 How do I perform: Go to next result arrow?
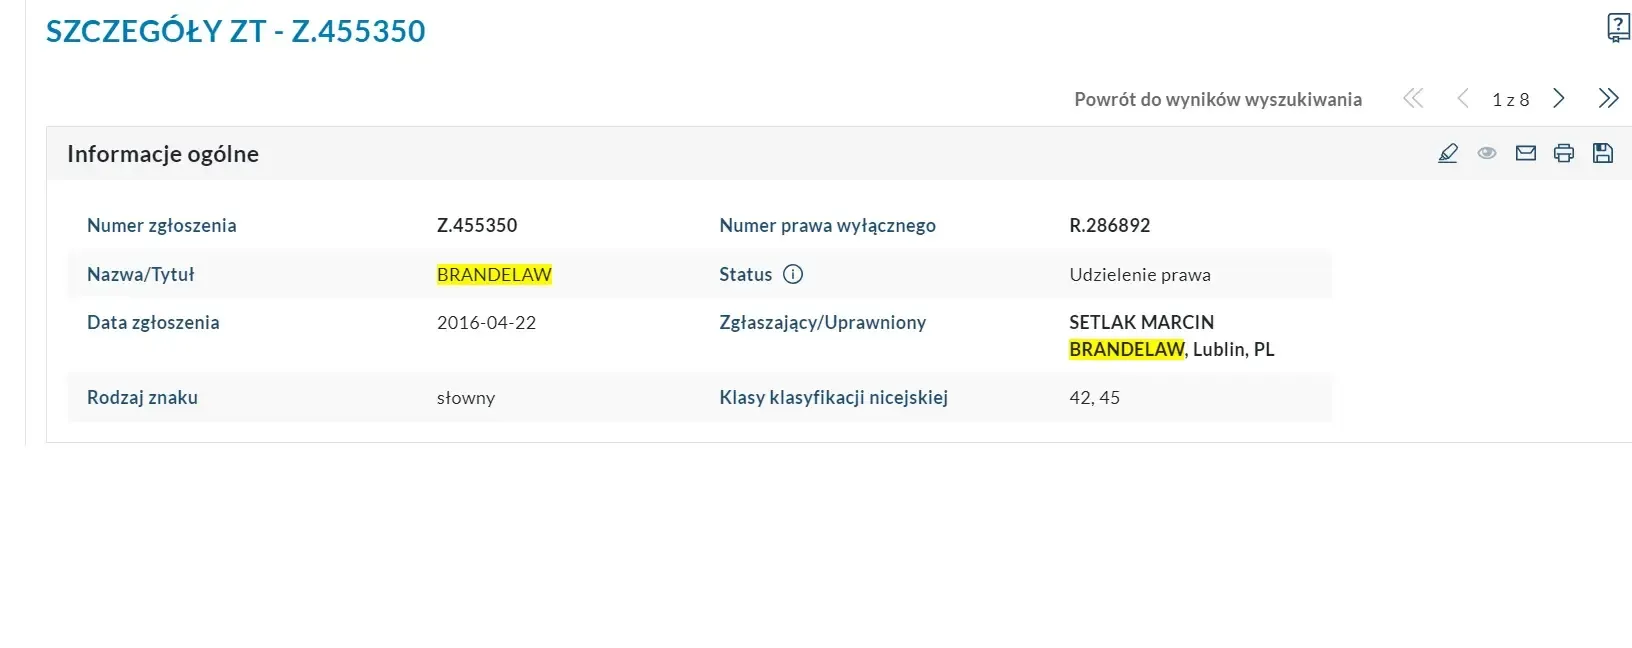pyautogui.click(x=1559, y=98)
